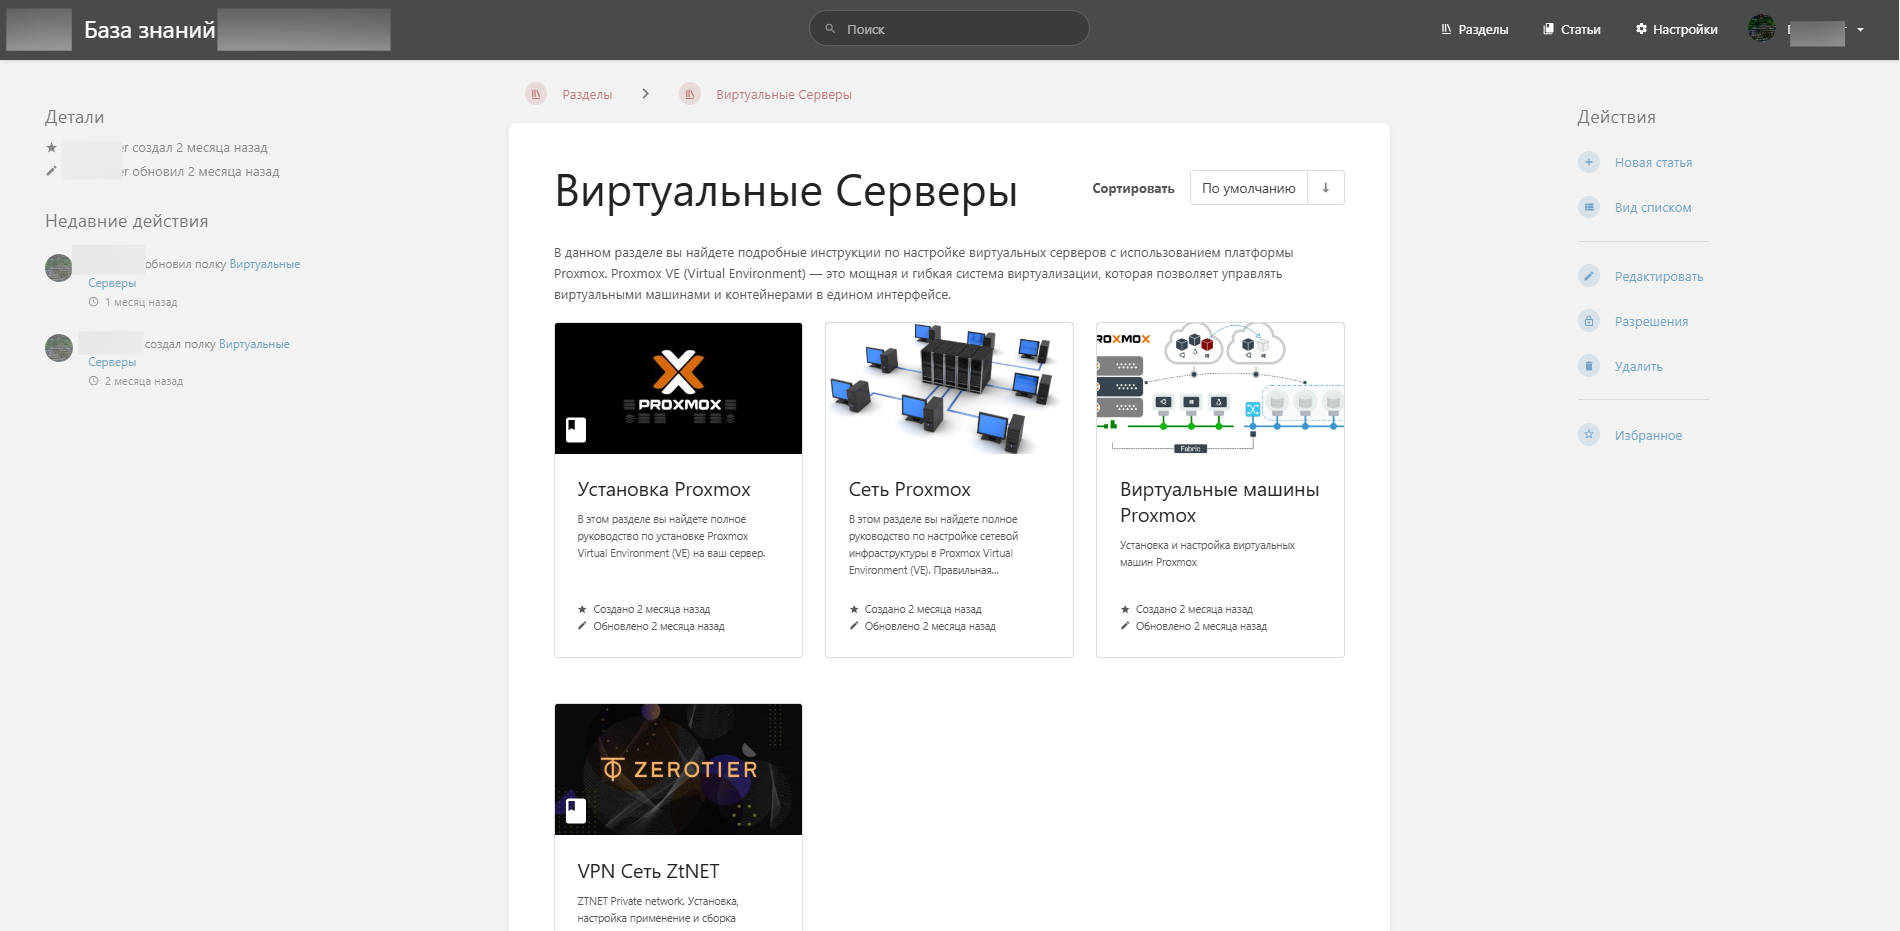The height and width of the screenshot is (931, 1900).
Task: Open the Сеть Proxmox card image
Action: point(949,388)
